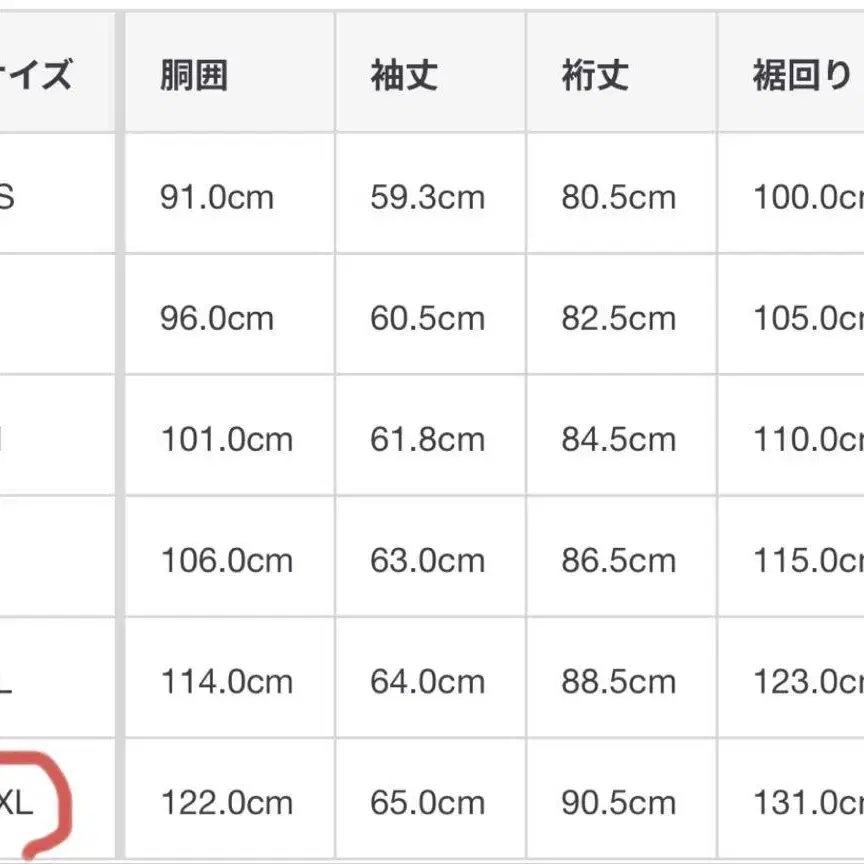Click the 63.0cm cell
This screenshot has height=864, width=864.
point(428,560)
